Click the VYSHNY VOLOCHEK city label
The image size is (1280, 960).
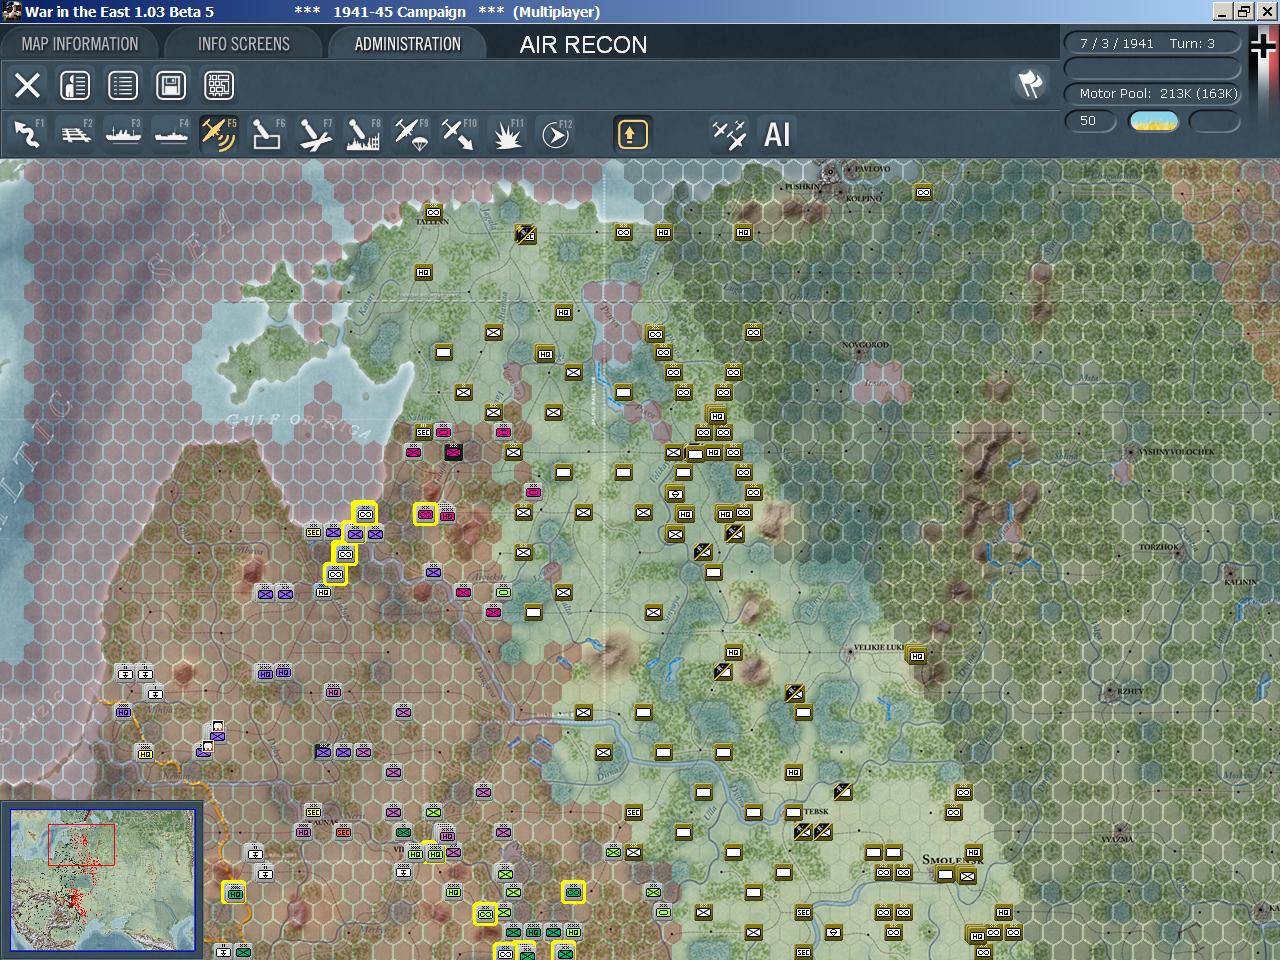point(1176,452)
